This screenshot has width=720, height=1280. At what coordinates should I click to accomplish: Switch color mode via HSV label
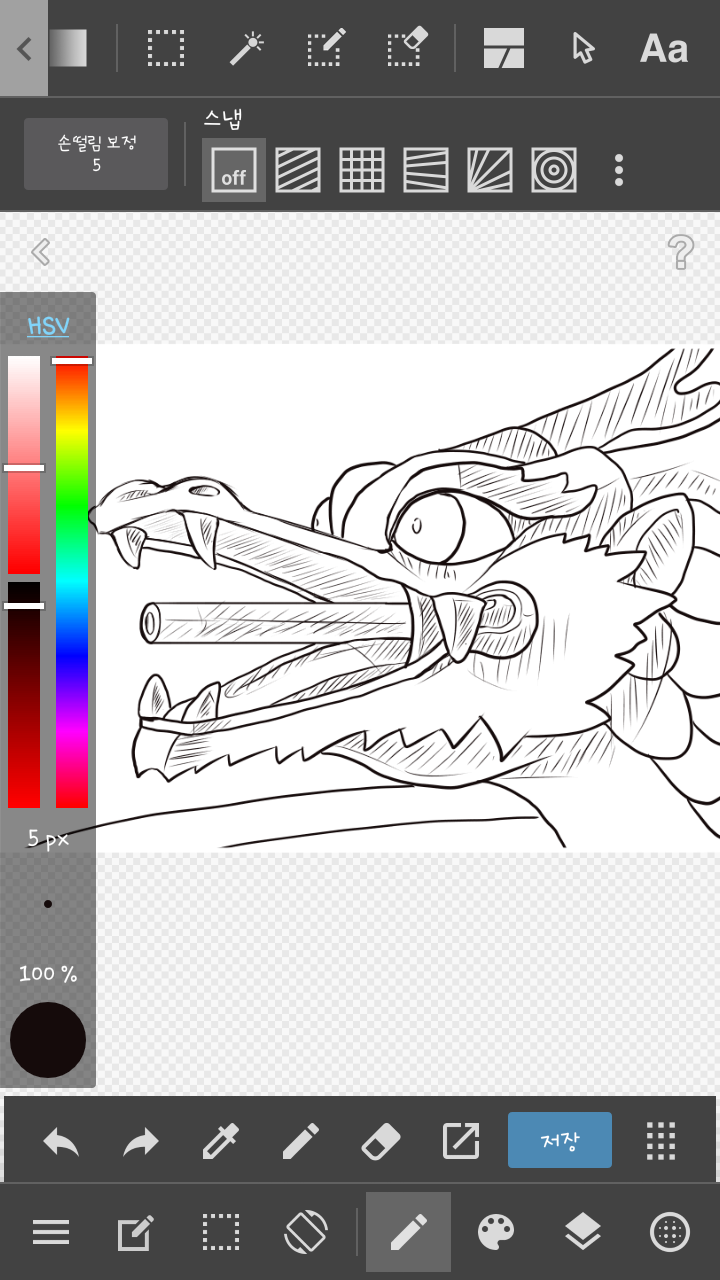(48, 326)
